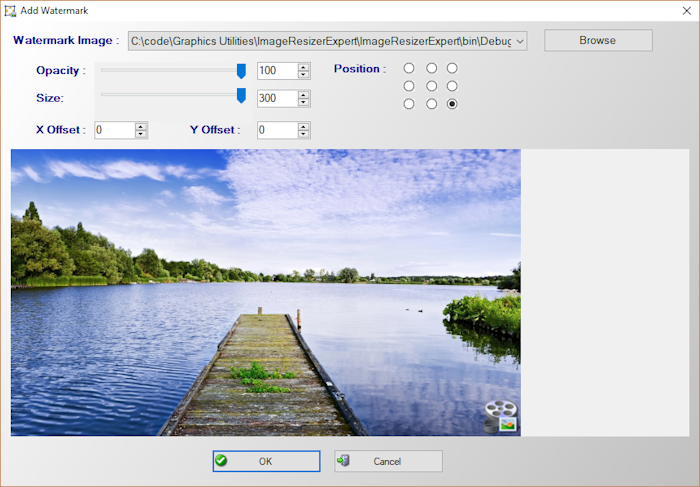Click the Opacity value field showing 100
700x487 pixels.
coord(277,71)
